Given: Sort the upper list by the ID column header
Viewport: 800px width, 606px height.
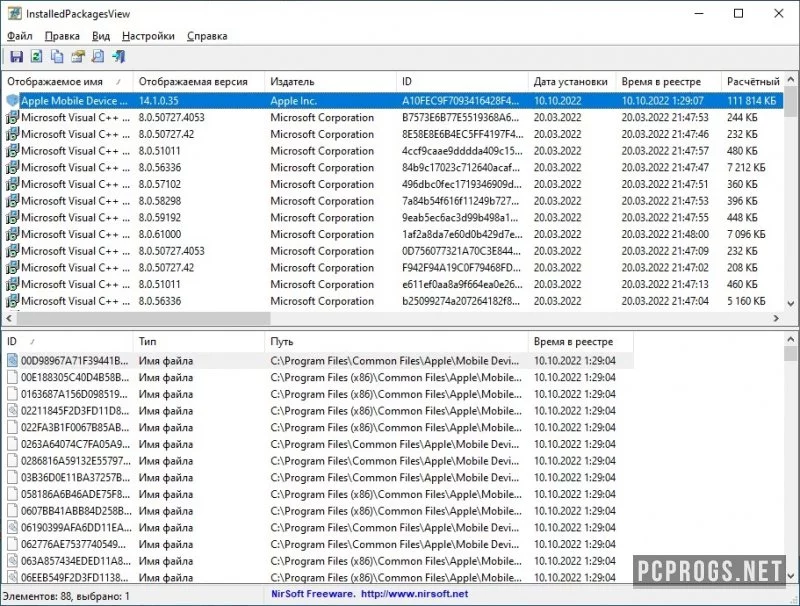Looking at the screenshot, I should tap(462, 82).
